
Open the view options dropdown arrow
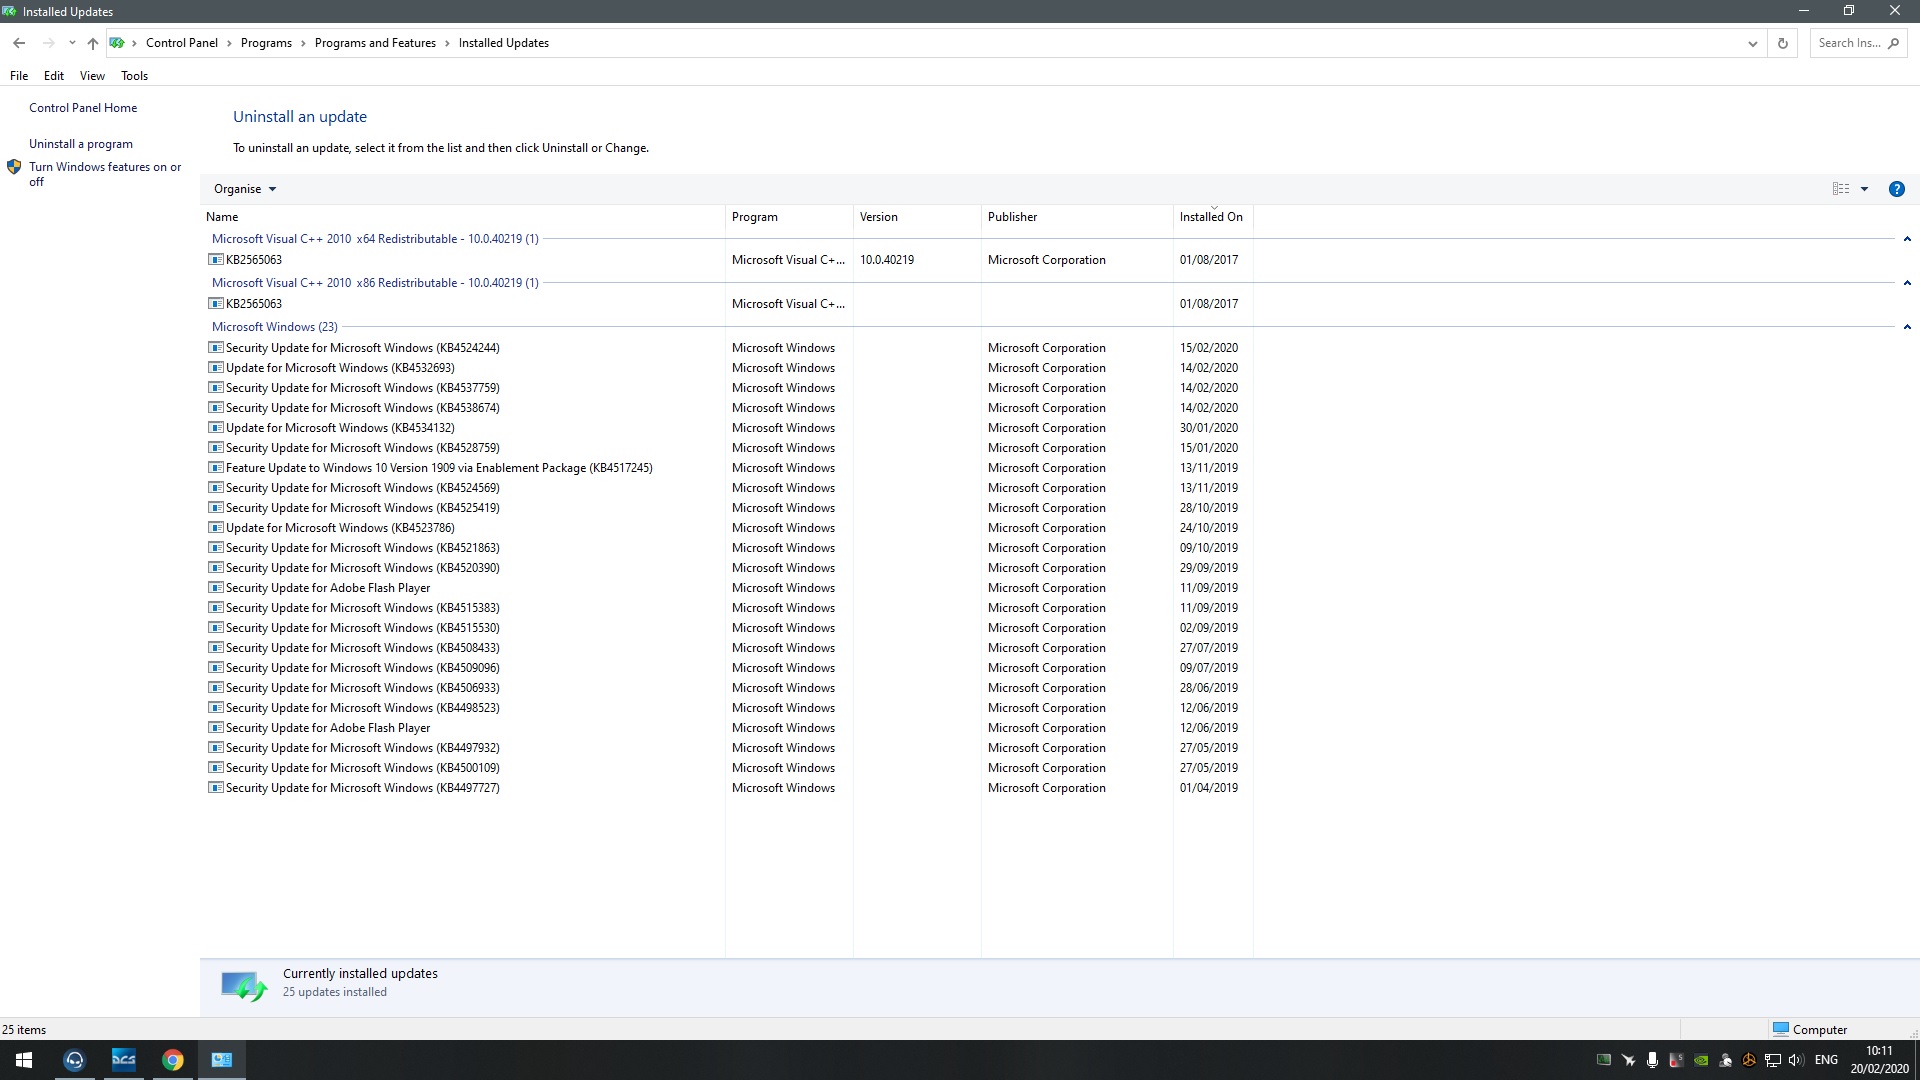pyautogui.click(x=1864, y=189)
